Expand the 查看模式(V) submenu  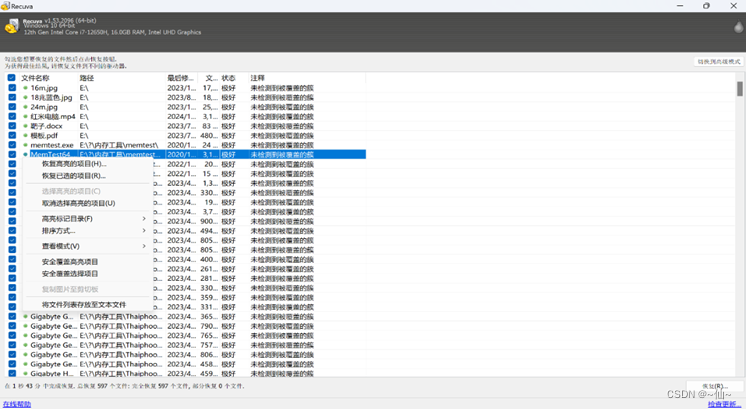(x=88, y=246)
